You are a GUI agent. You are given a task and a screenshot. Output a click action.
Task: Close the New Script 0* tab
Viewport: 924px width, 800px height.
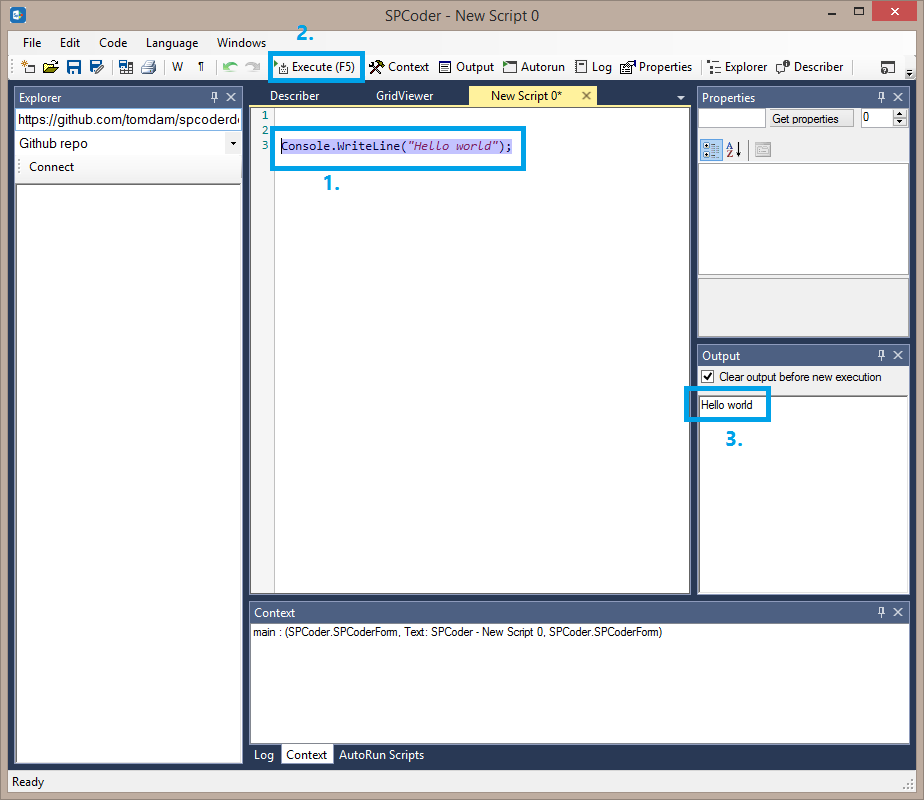tap(586, 95)
